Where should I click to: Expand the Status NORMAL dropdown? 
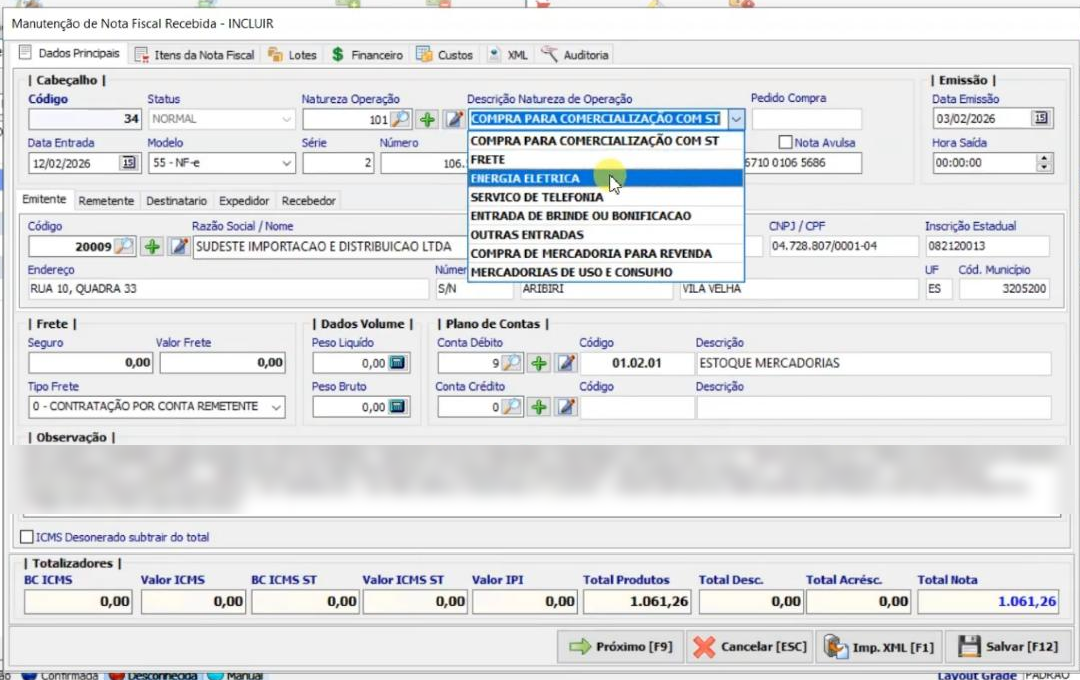click(287, 119)
